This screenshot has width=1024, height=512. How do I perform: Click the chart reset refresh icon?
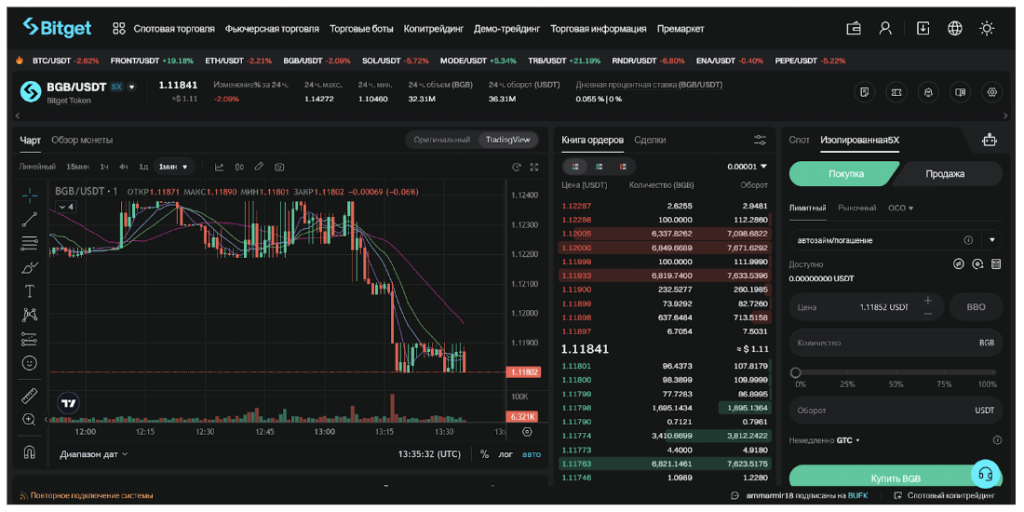click(517, 167)
